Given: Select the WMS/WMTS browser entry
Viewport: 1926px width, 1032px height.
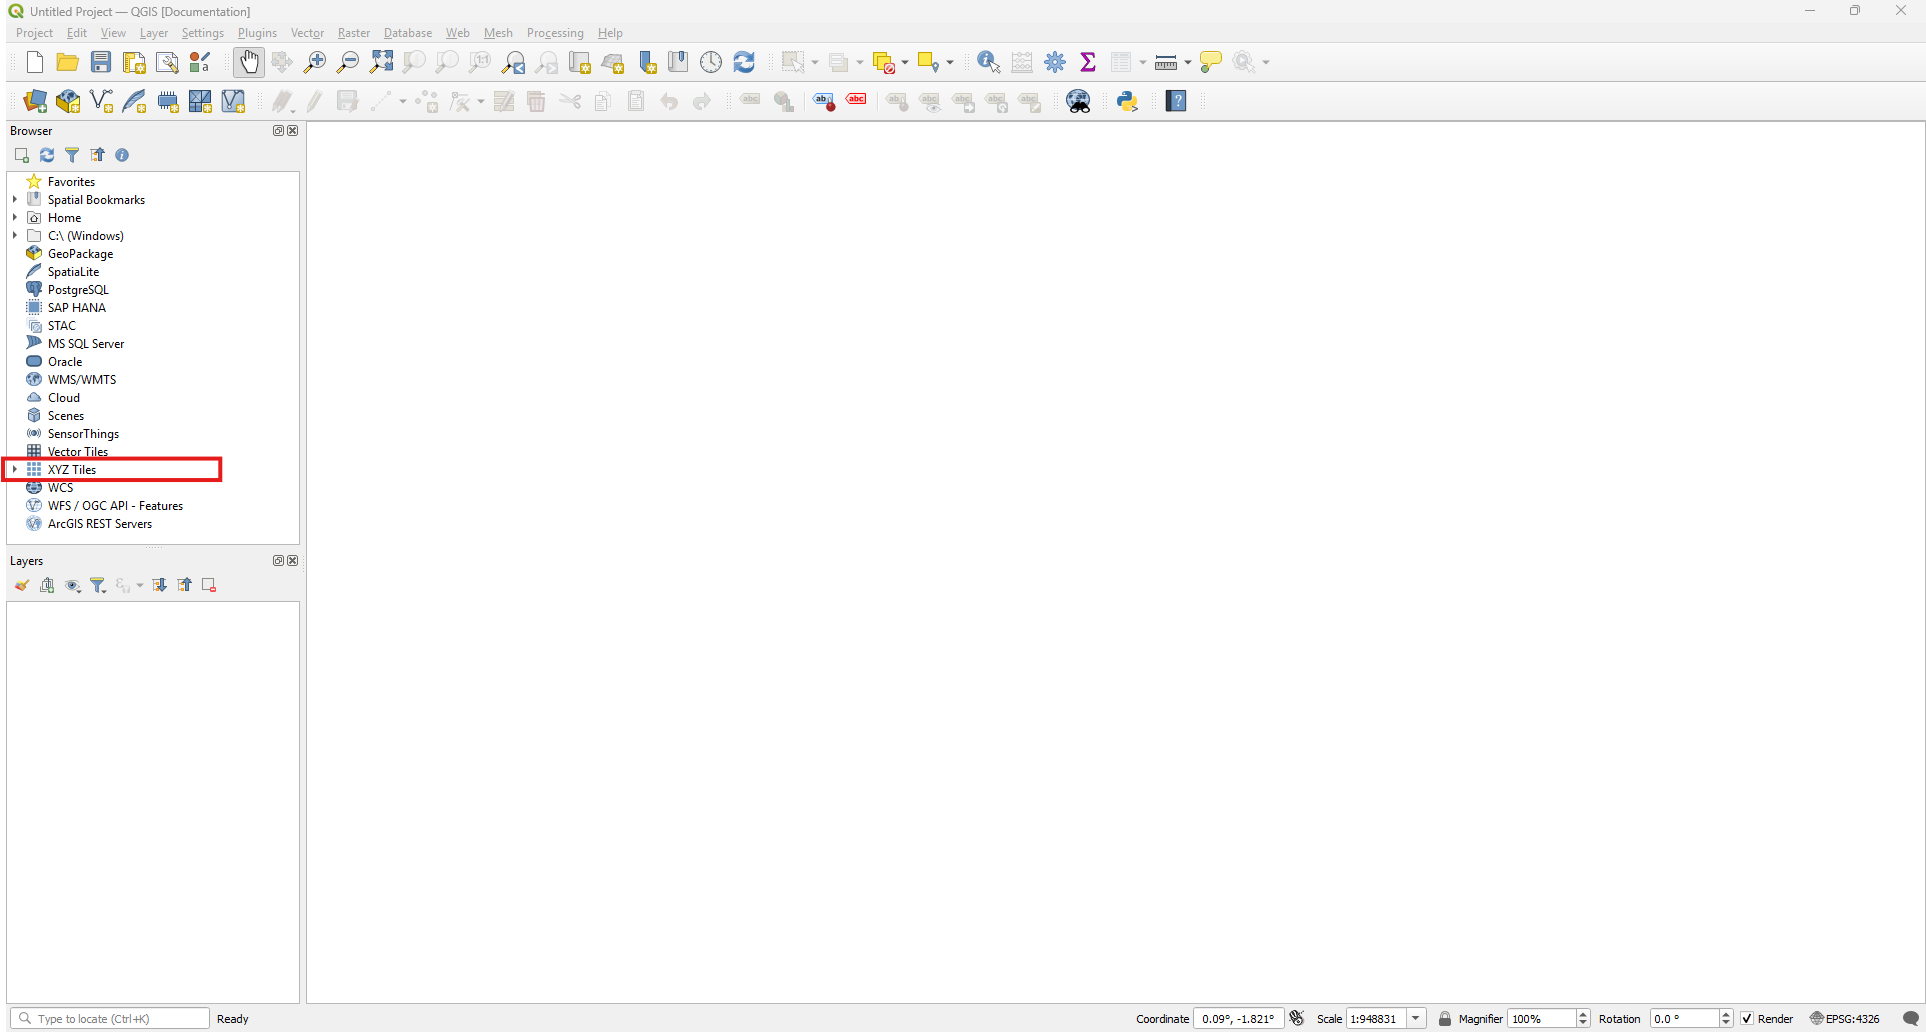Looking at the screenshot, I should click(81, 380).
